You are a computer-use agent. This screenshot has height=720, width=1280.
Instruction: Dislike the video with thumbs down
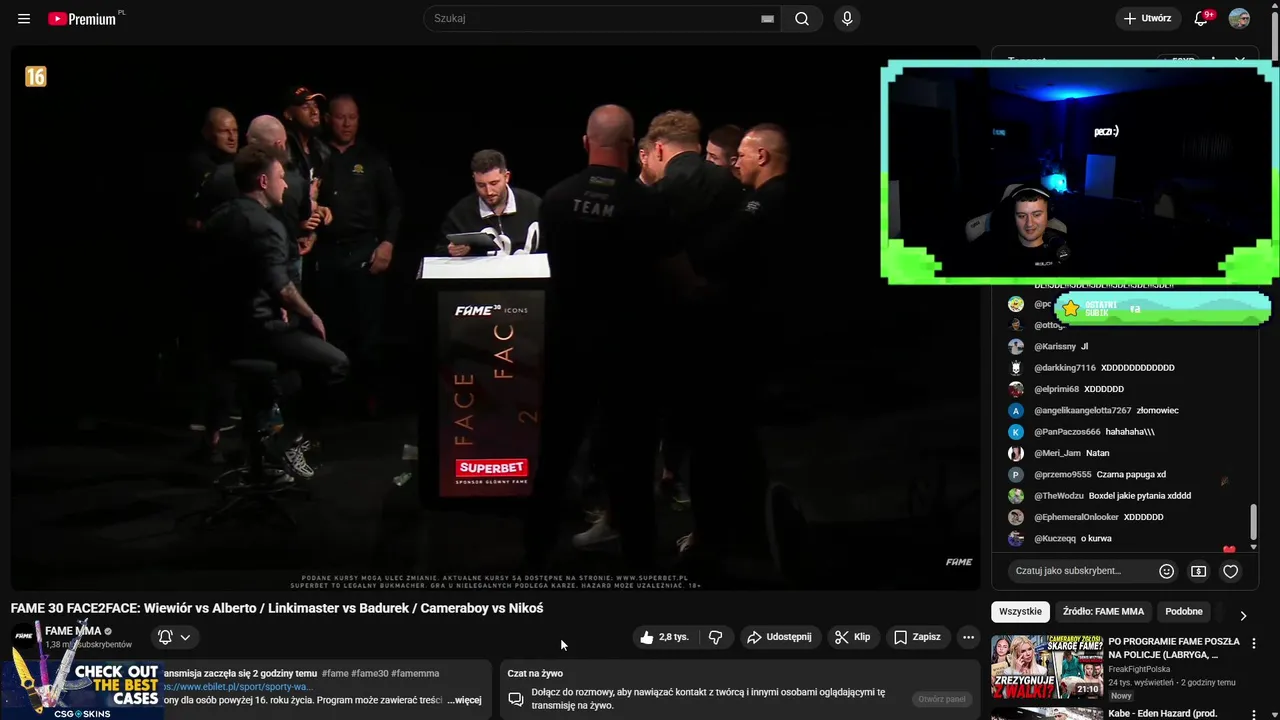715,637
